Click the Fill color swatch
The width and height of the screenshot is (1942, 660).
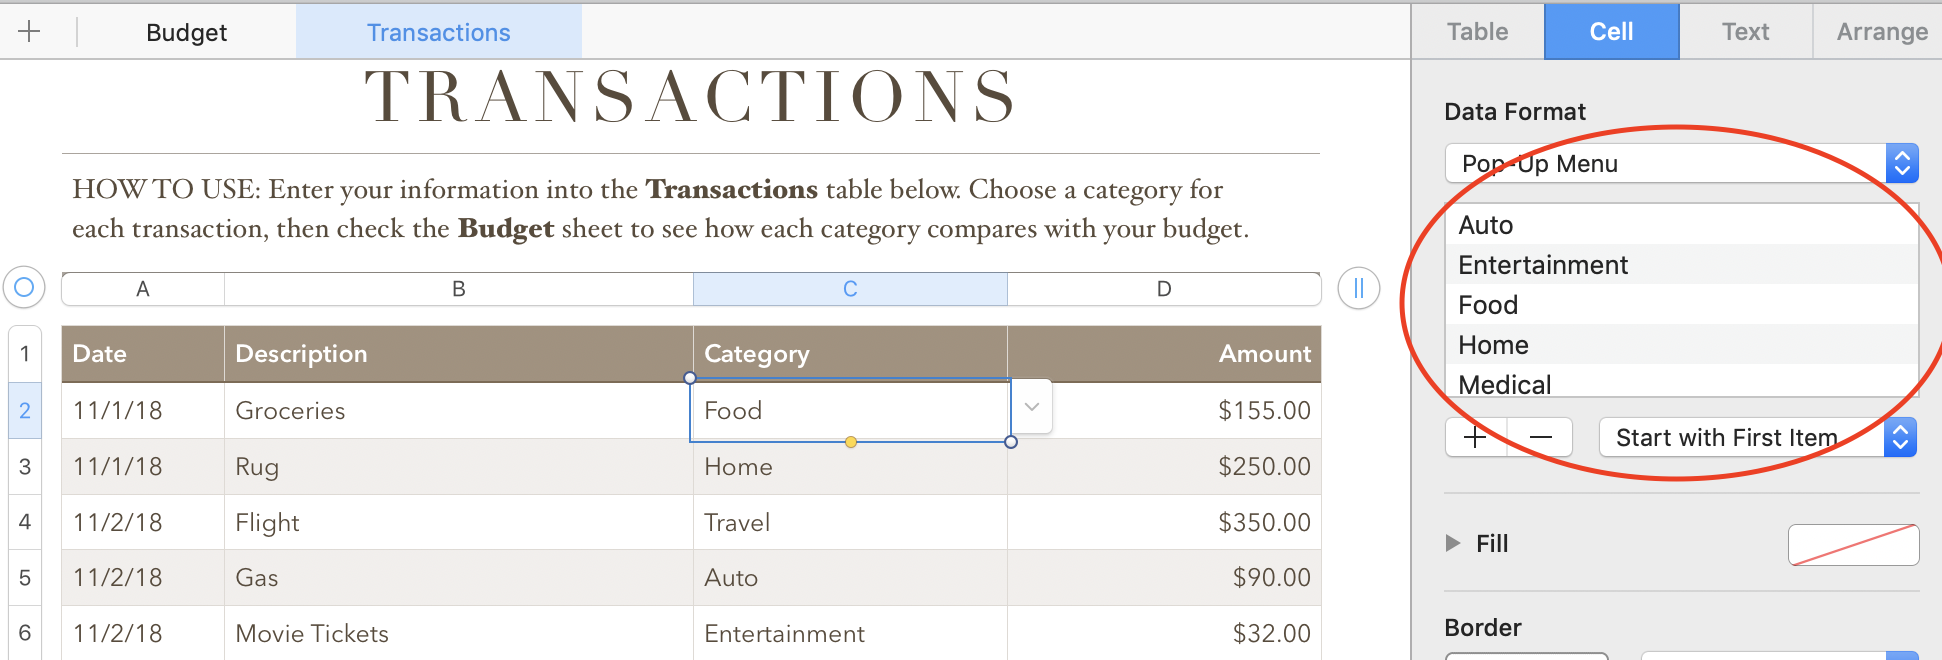point(1852,544)
